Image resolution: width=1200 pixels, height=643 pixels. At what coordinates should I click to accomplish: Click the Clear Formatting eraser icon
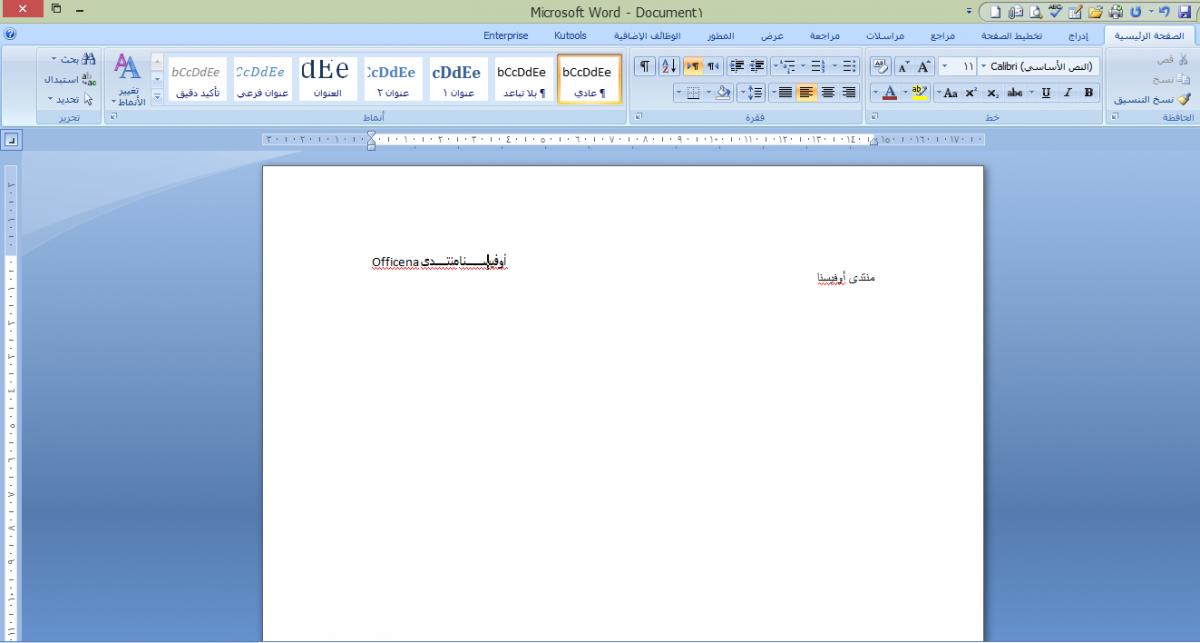coord(880,67)
